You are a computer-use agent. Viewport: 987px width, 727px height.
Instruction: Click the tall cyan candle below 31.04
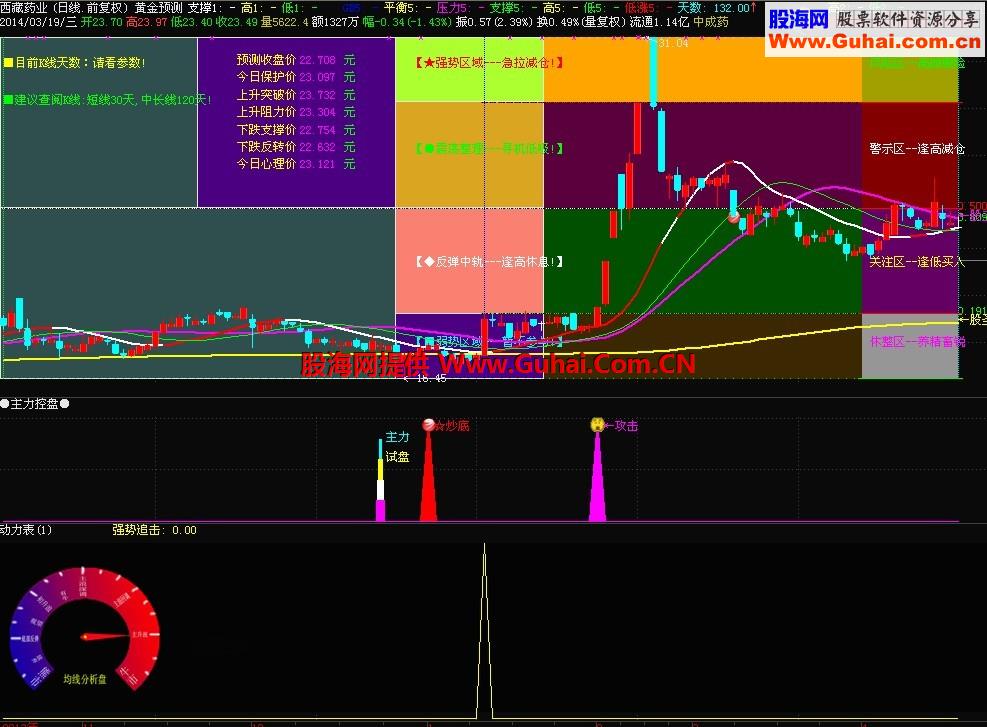coord(654,74)
